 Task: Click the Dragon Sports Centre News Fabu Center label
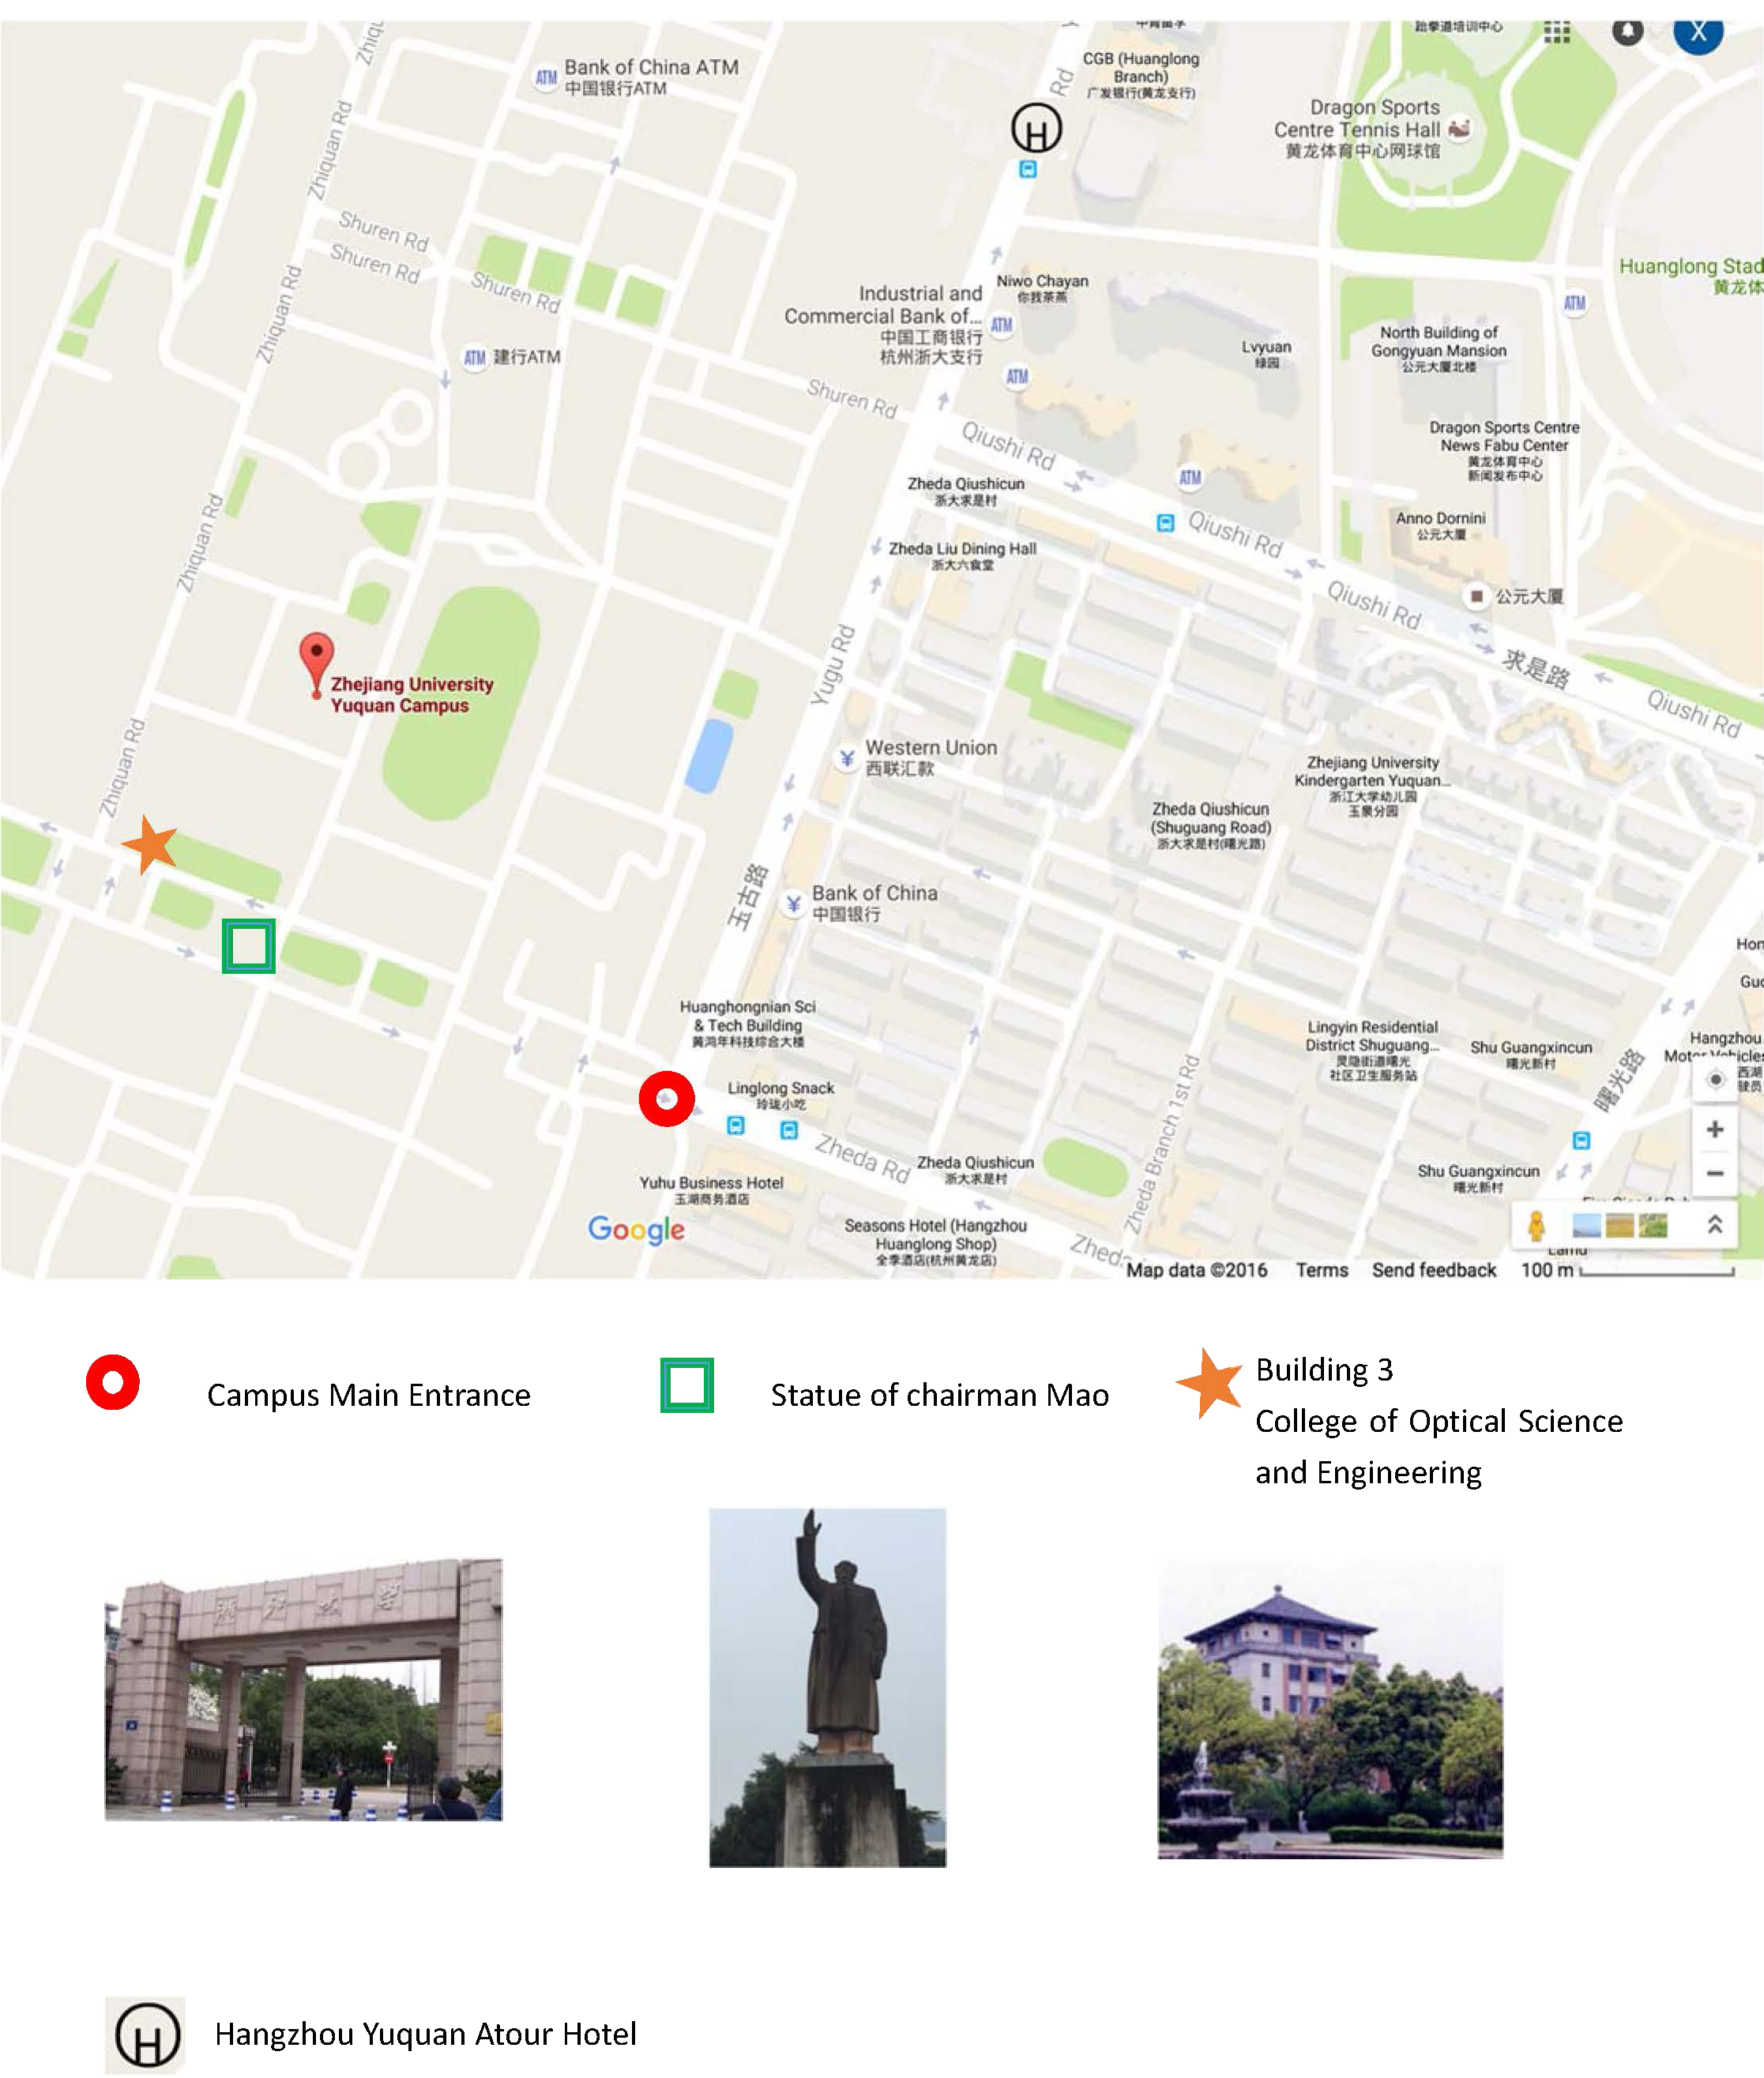[1505, 450]
